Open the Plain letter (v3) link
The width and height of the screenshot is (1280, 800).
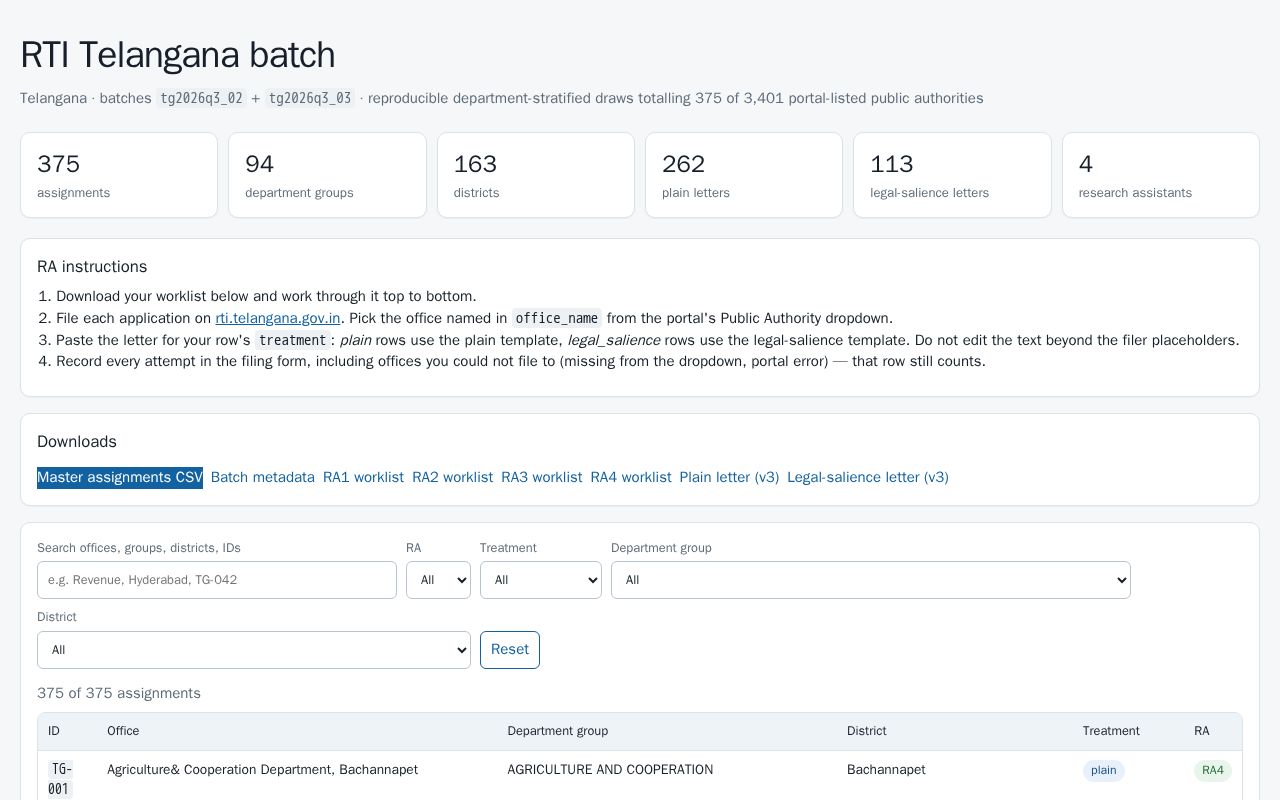click(x=729, y=478)
